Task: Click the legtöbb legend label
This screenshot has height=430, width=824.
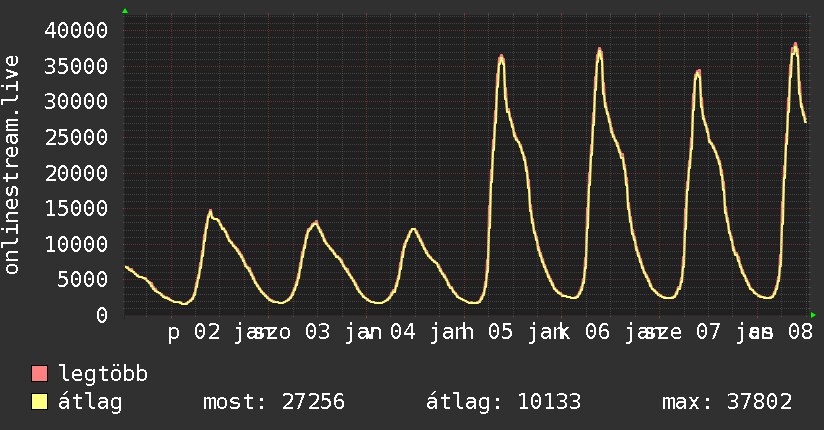Action: click(x=104, y=374)
